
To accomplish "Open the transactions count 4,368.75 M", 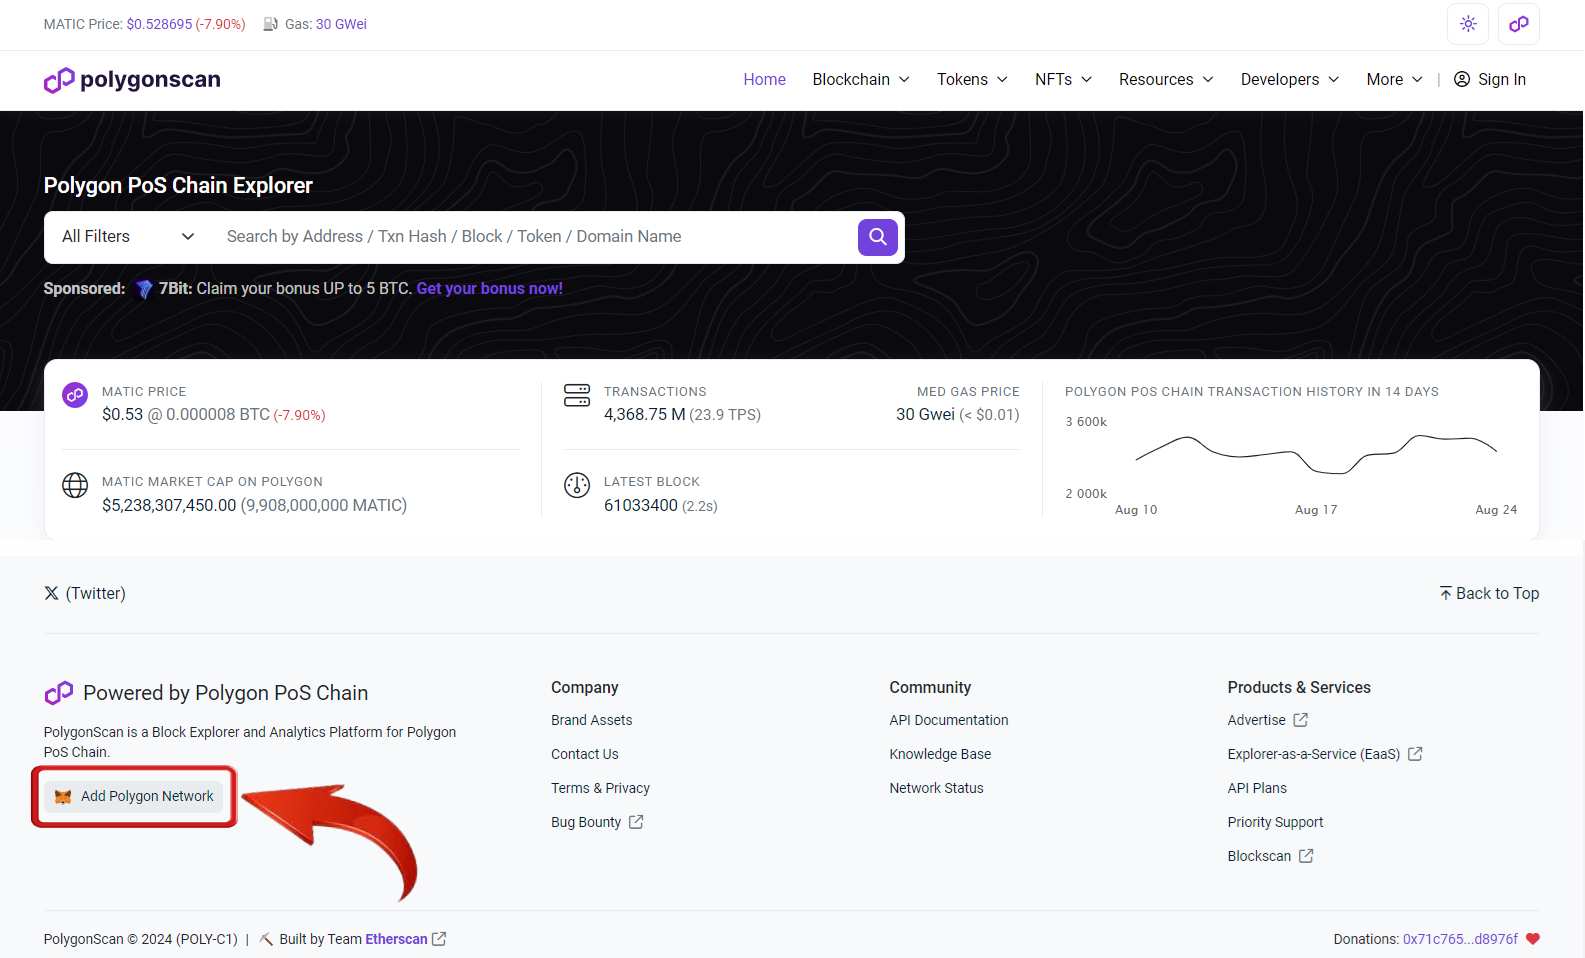I will click(x=645, y=415).
